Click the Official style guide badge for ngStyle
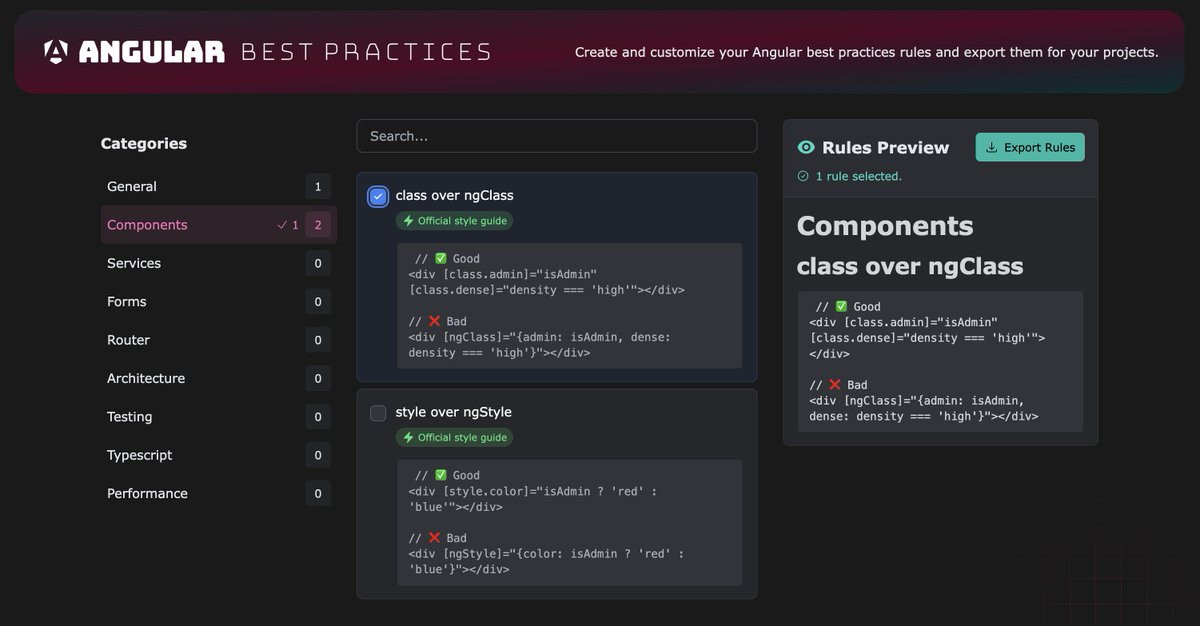Viewport: 1200px width, 626px height. 454,437
